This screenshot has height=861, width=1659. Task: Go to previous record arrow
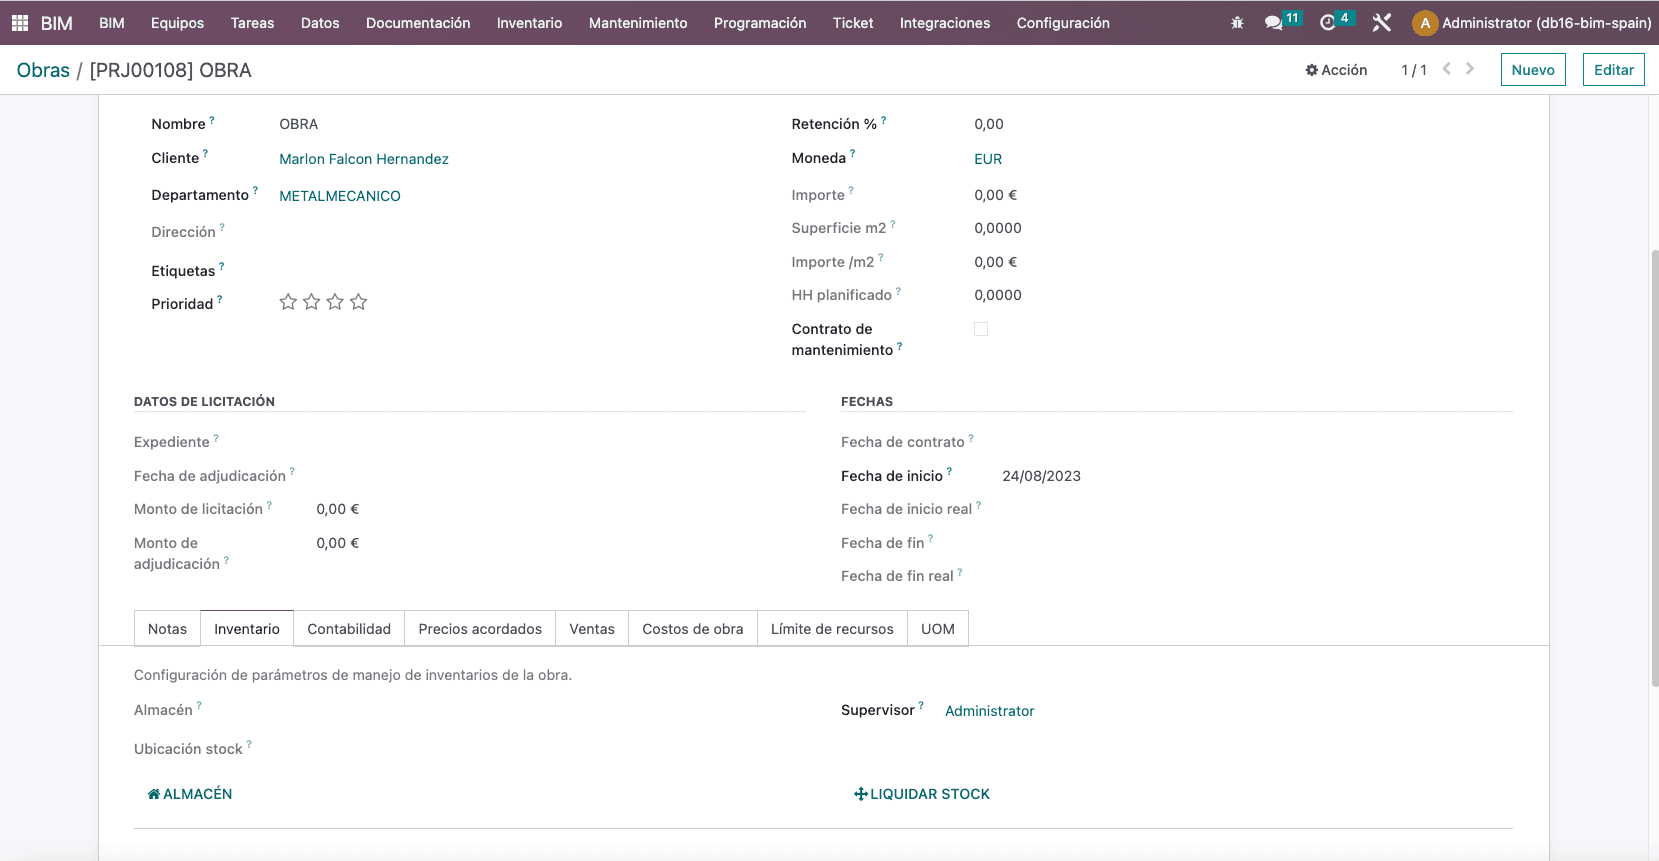[1446, 69]
